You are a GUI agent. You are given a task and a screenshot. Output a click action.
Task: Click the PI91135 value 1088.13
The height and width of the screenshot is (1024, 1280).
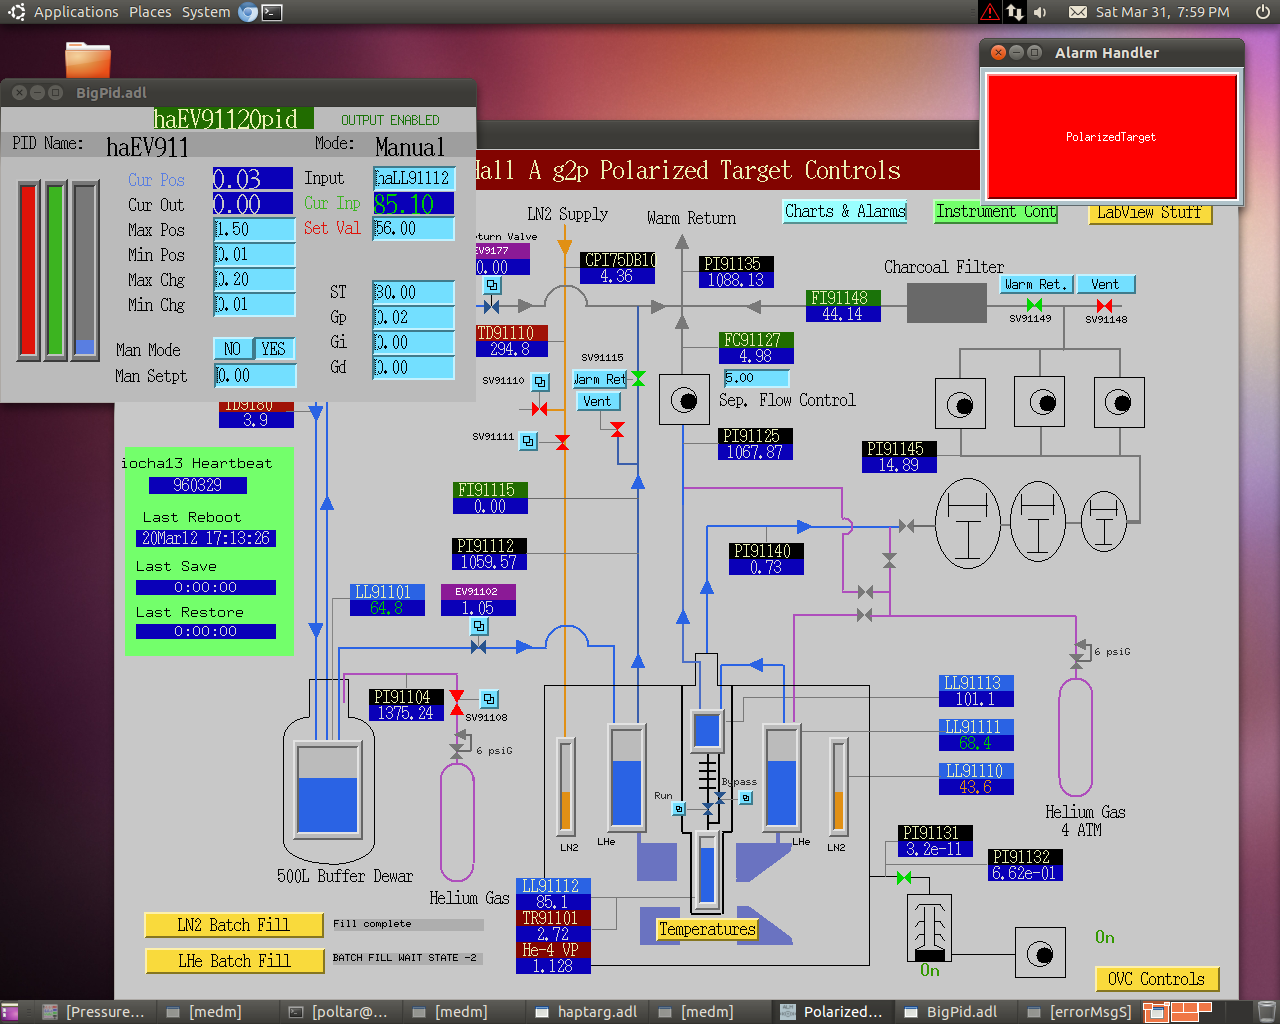[x=736, y=280]
